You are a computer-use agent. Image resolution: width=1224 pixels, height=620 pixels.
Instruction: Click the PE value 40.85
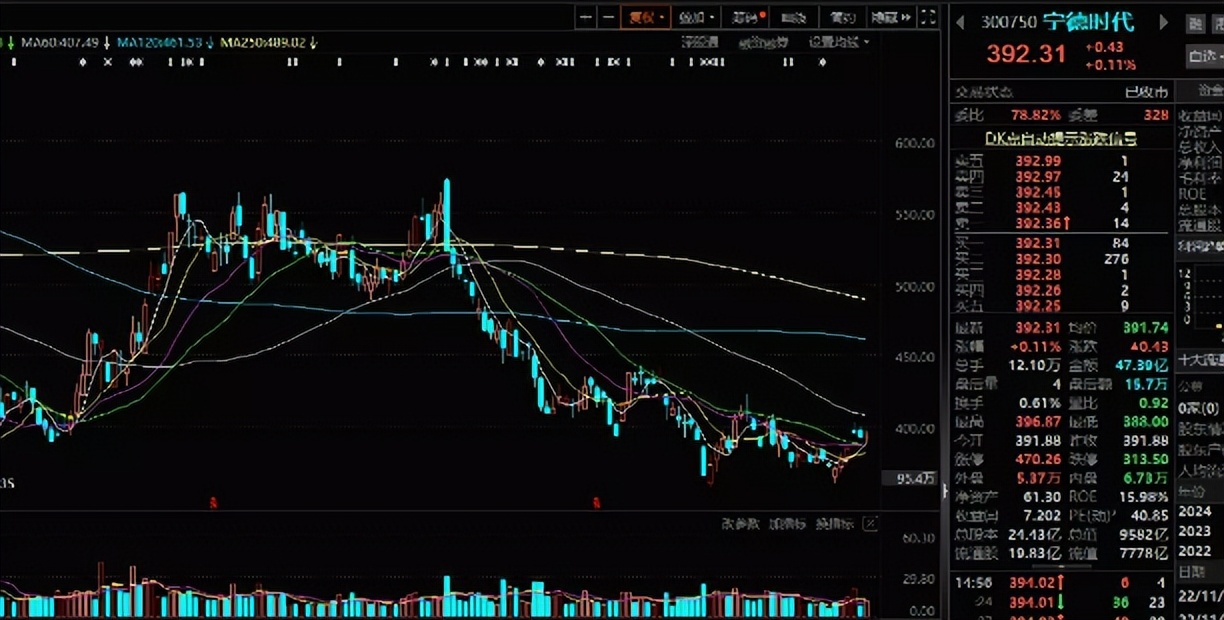click(x=1149, y=516)
